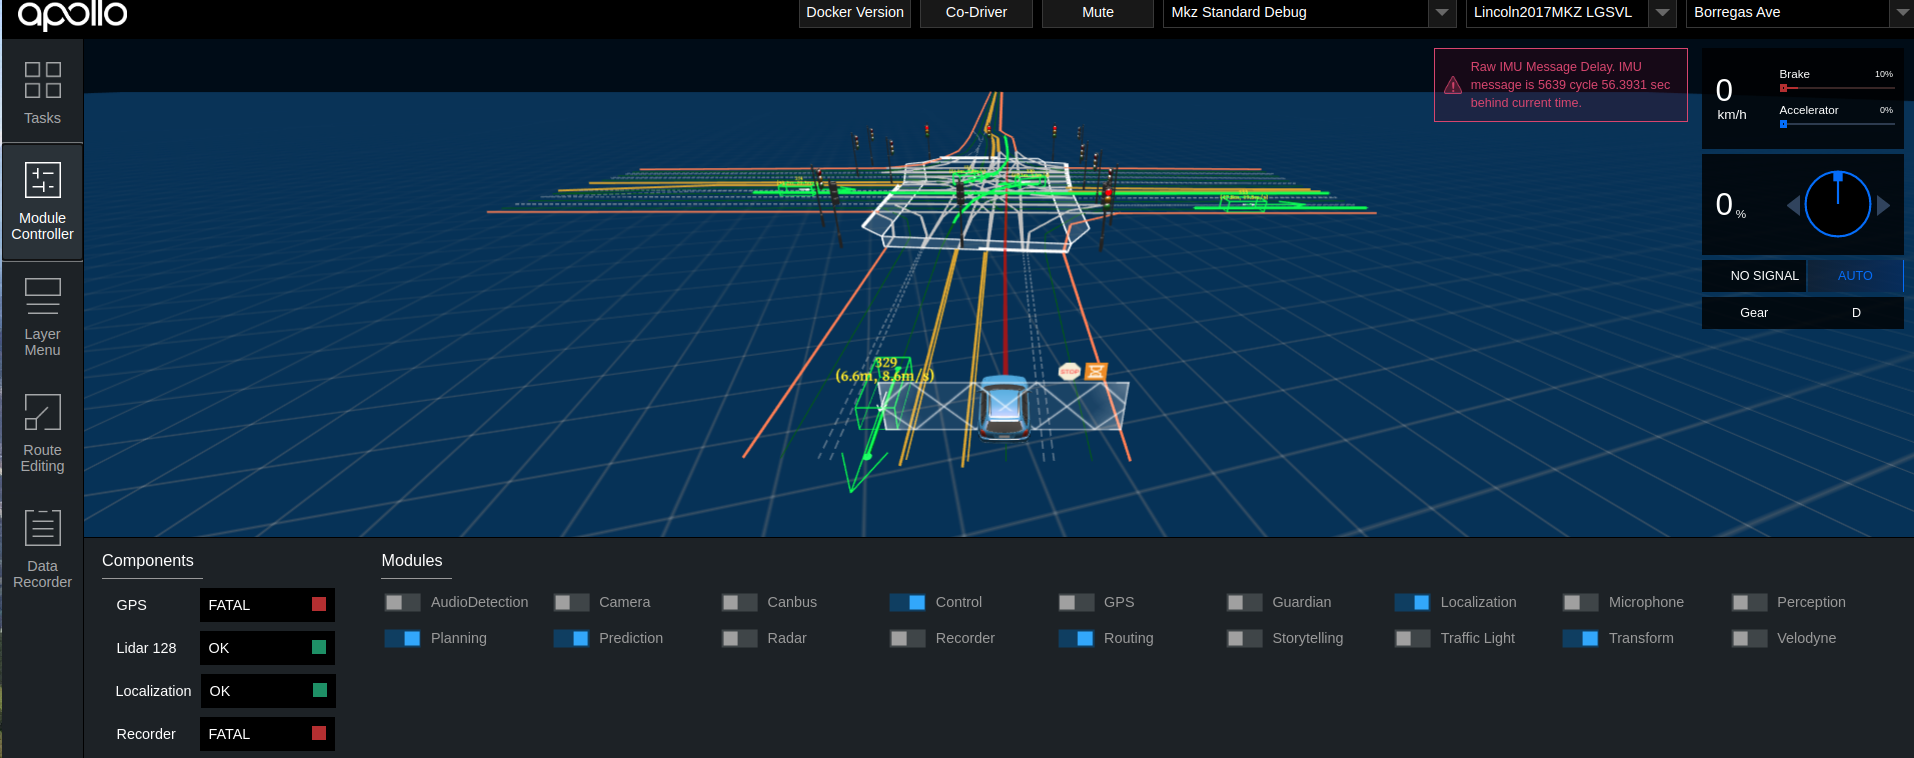
Task: Click the Brake percentage slider
Action: (x=1836, y=88)
